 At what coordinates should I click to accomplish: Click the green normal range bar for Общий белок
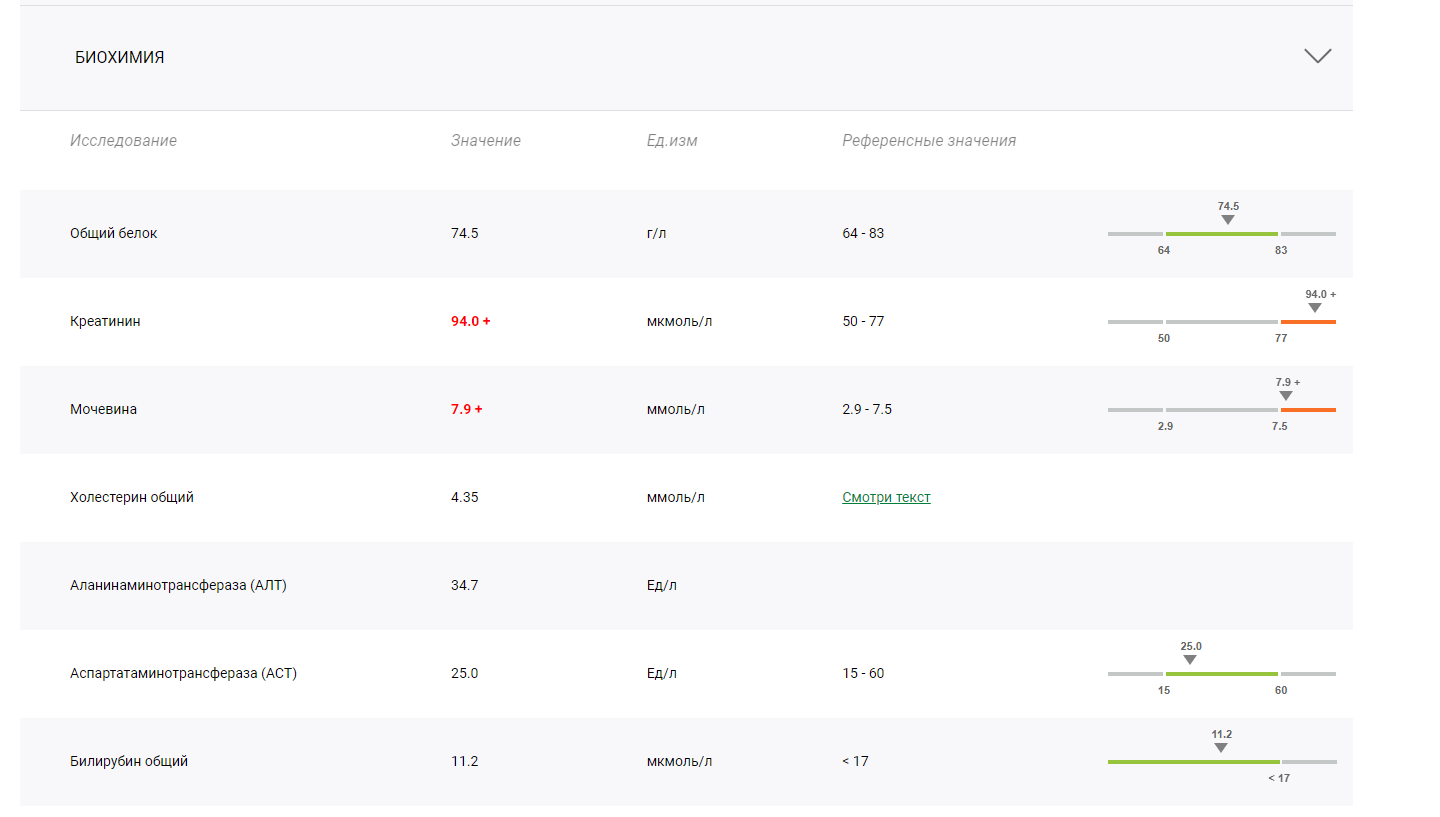click(x=1221, y=234)
